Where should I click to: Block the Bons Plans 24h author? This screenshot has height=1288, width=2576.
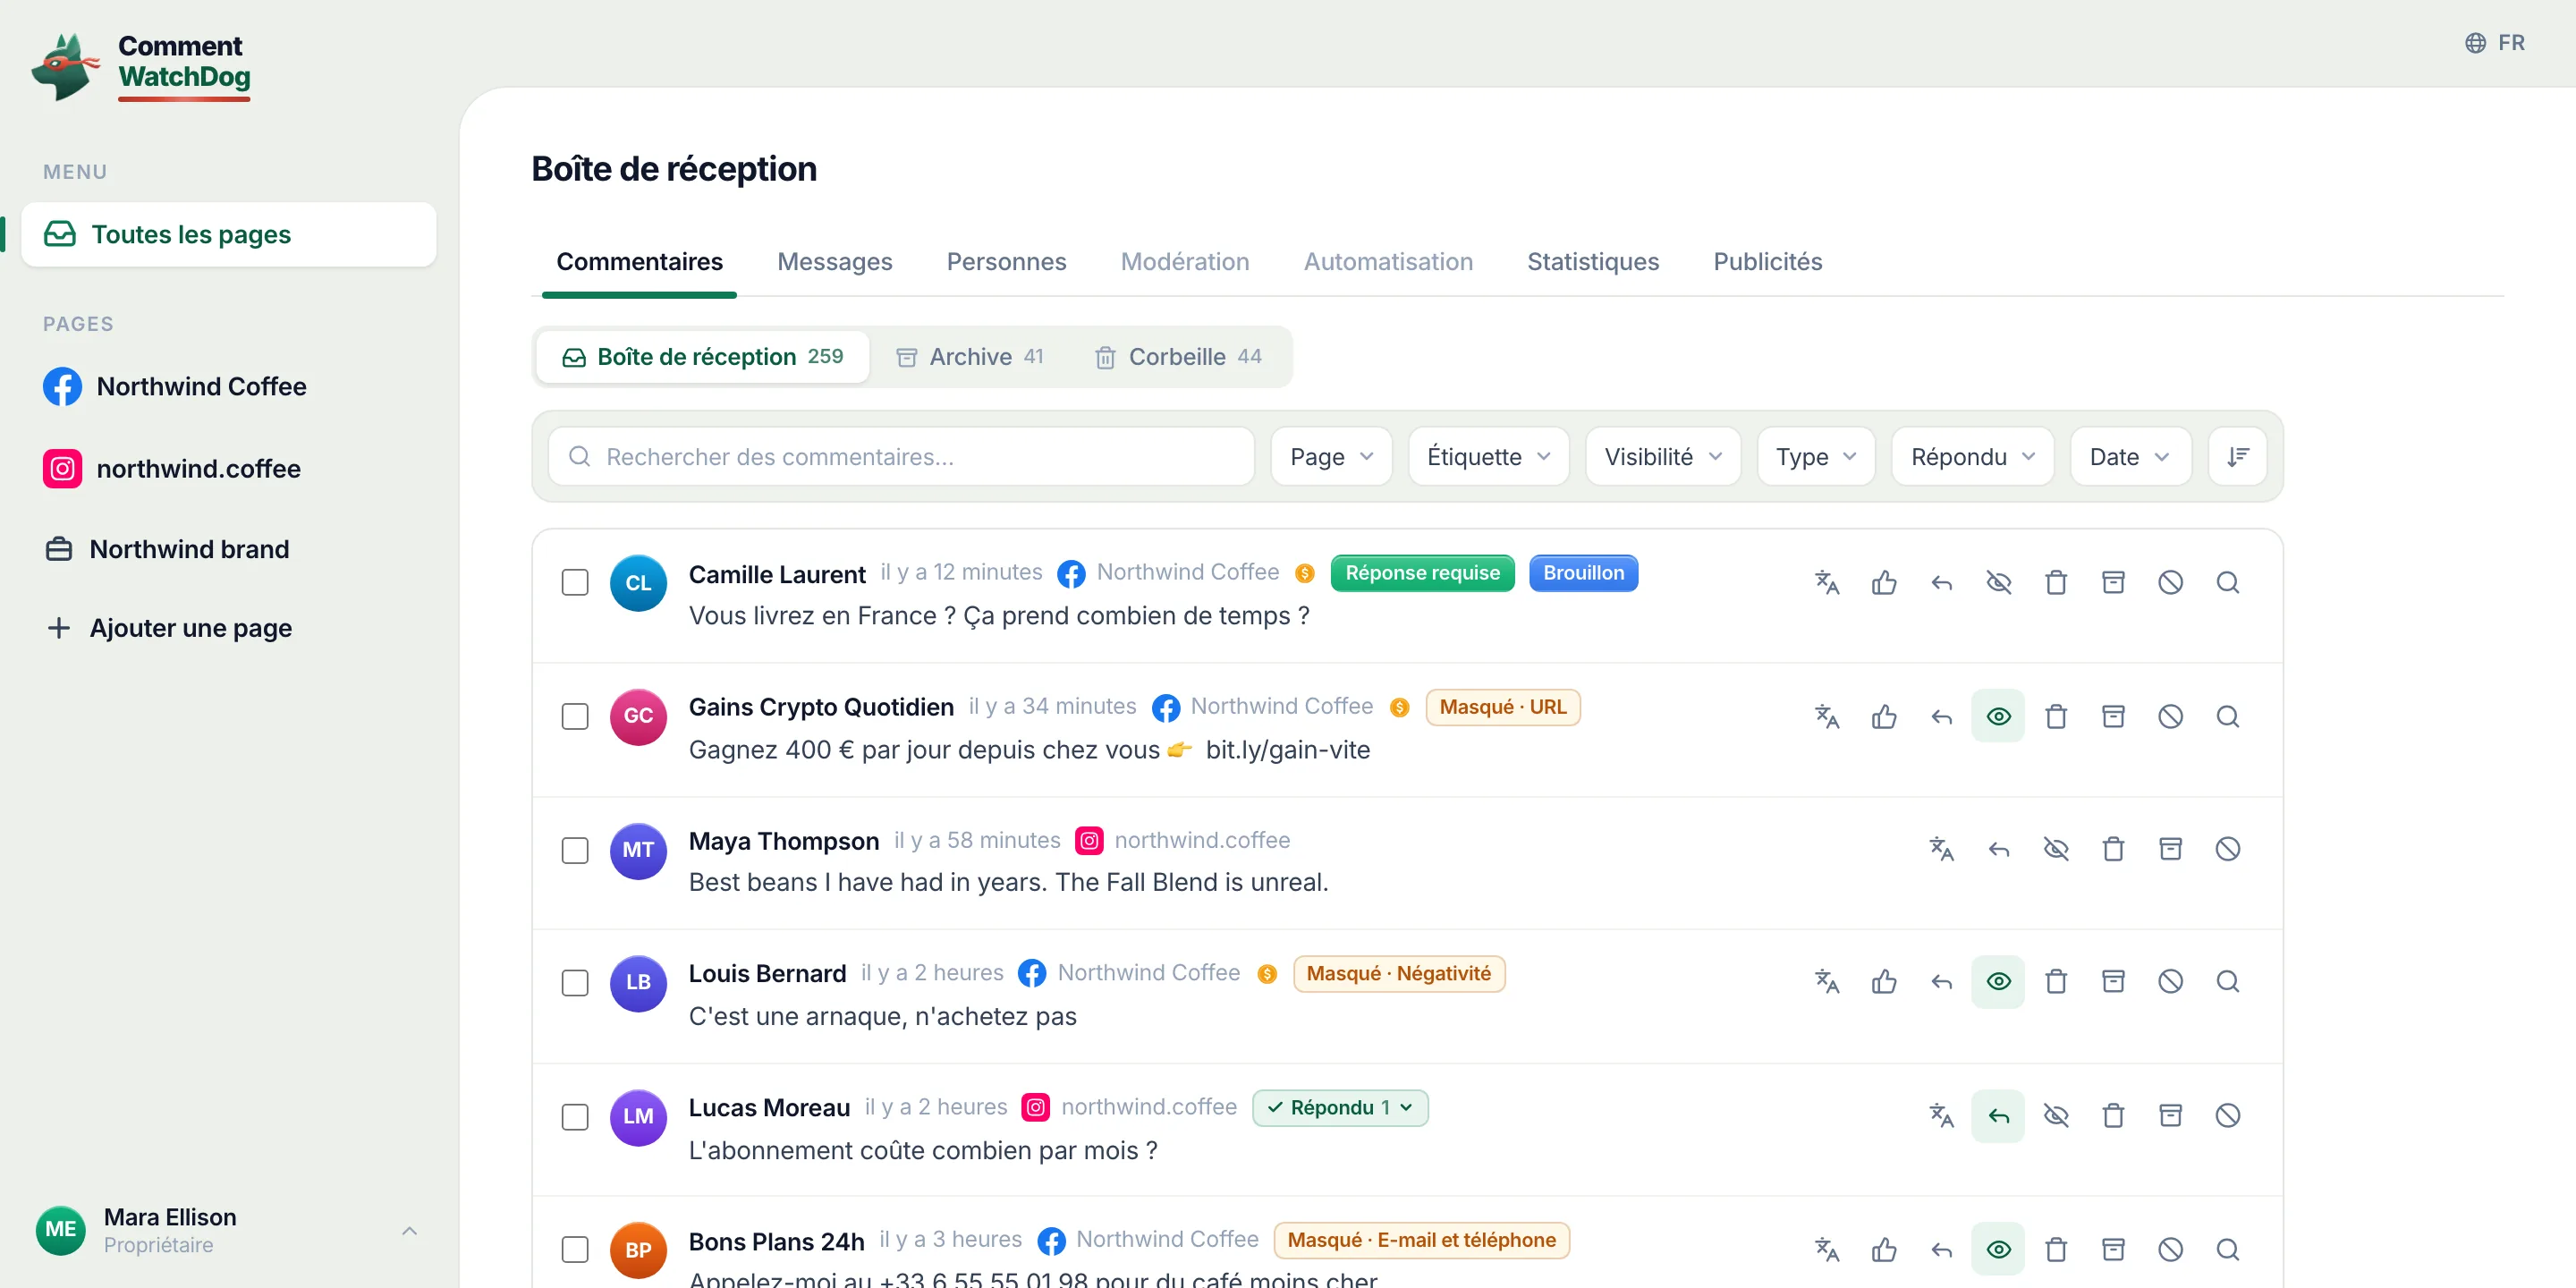[2170, 1249]
